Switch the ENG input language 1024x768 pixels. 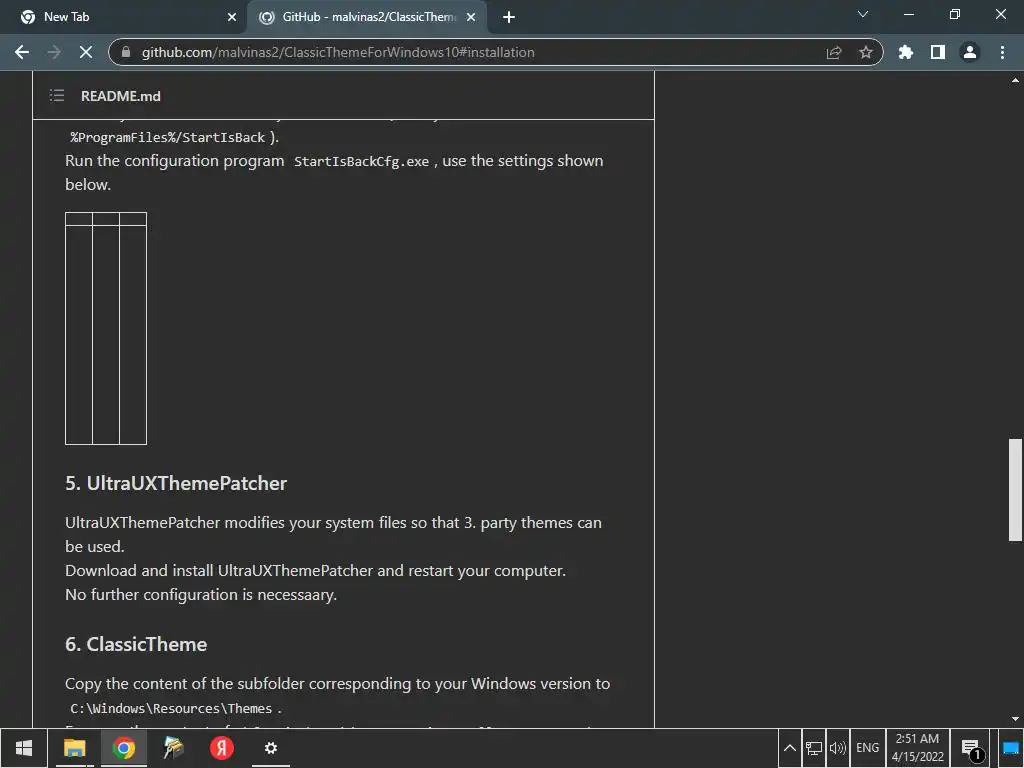click(867, 748)
